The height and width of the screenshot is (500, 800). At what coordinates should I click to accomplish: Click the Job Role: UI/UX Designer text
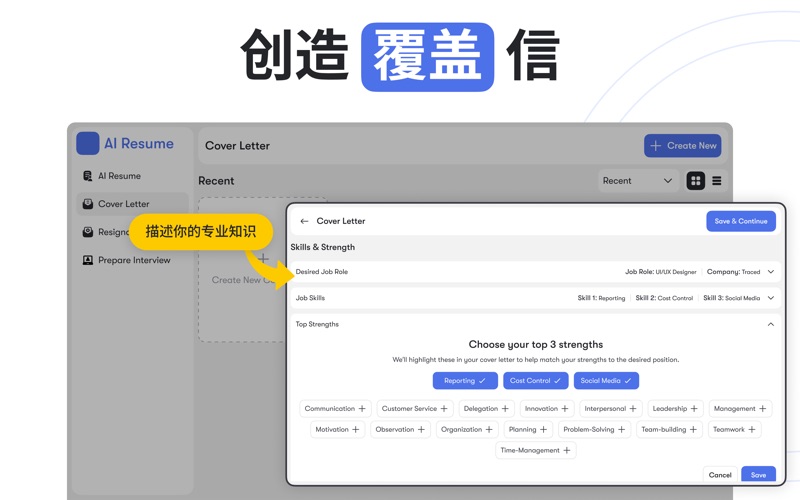pos(661,272)
